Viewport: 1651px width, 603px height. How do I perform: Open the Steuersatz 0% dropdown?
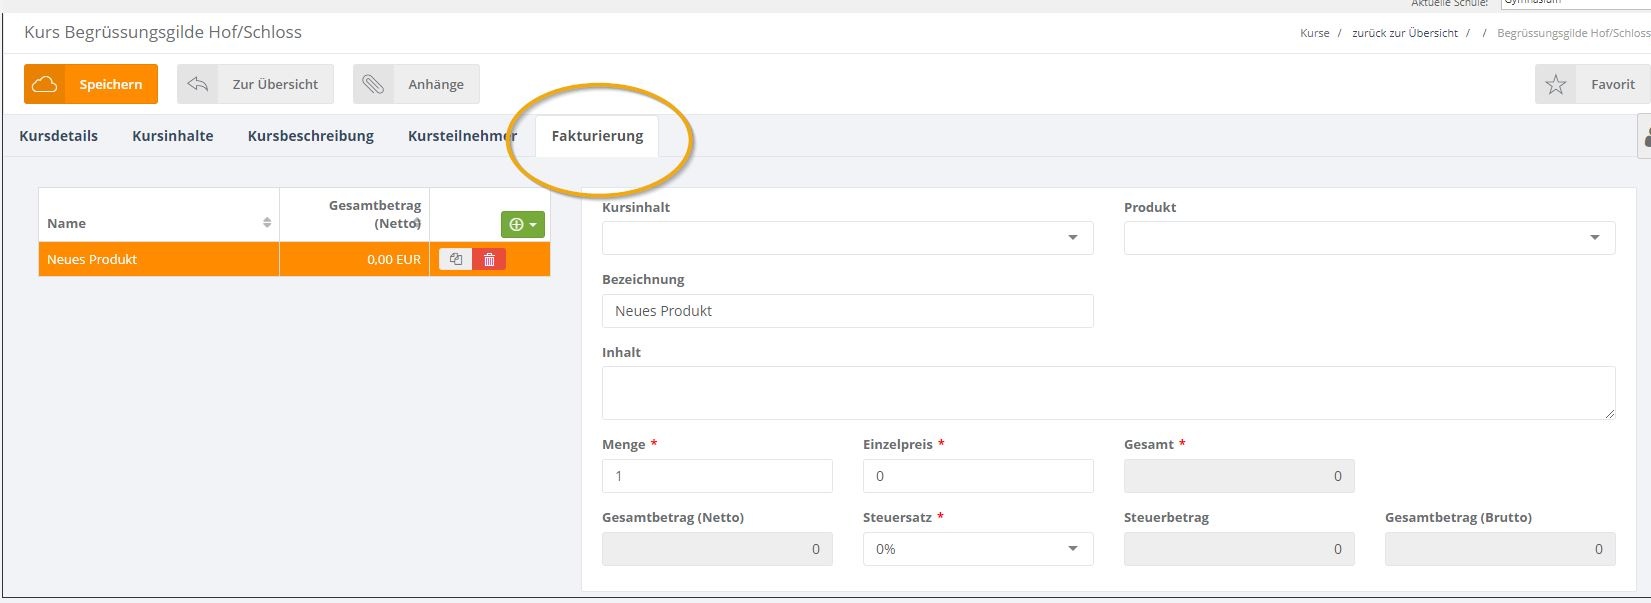tap(978, 549)
